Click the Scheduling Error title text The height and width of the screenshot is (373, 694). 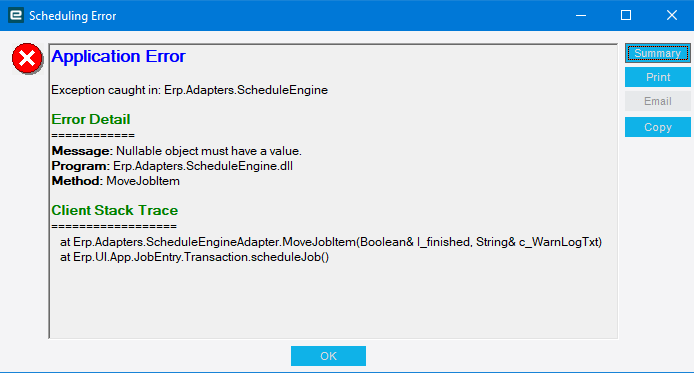point(73,16)
